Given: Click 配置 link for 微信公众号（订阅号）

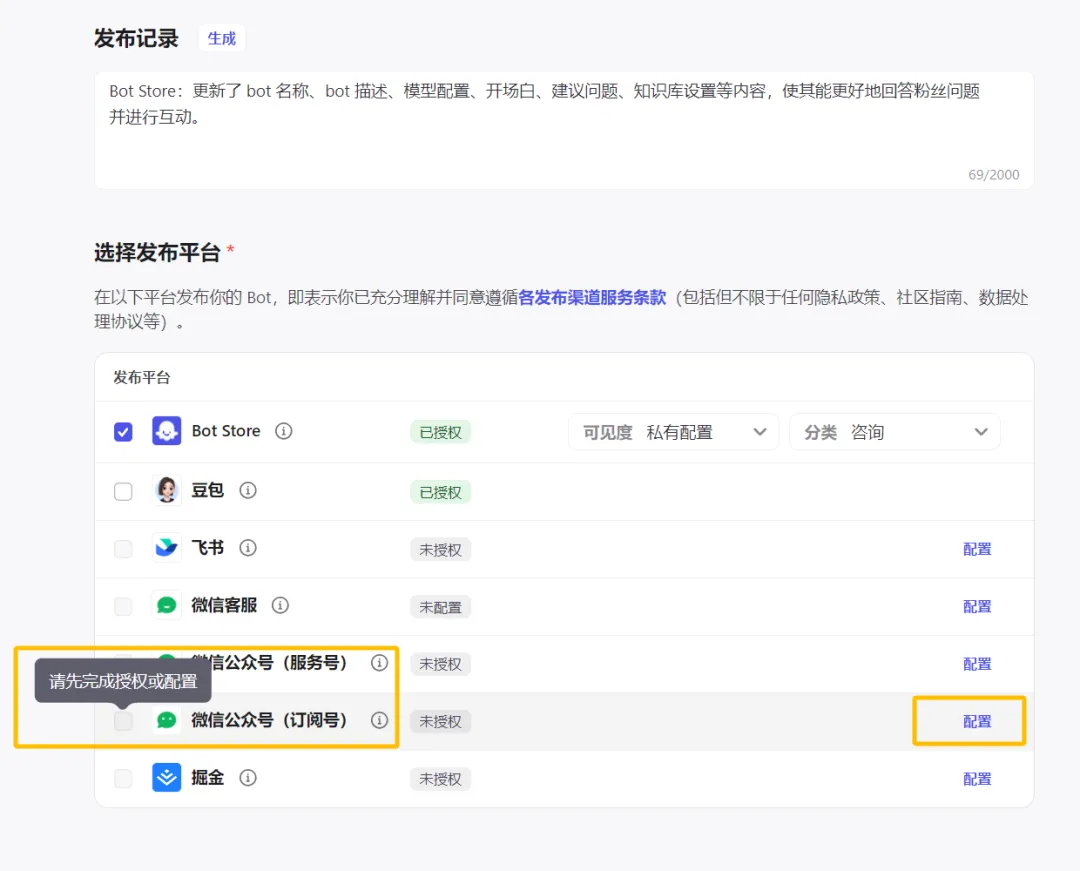Looking at the screenshot, I should tap(976, 721).
